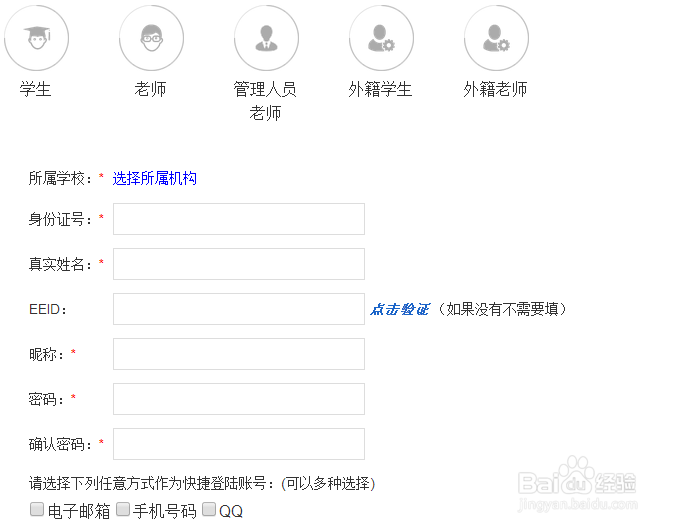
Task: Pick the 管理人员老师 suit icon
Action: pyautogui.click(x=266, y=38)
